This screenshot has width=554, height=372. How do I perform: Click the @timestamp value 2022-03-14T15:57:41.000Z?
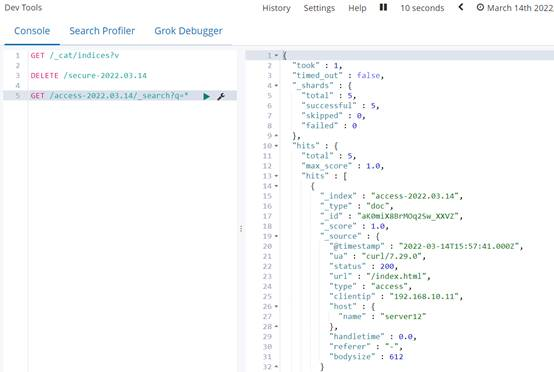click(459, 246)
